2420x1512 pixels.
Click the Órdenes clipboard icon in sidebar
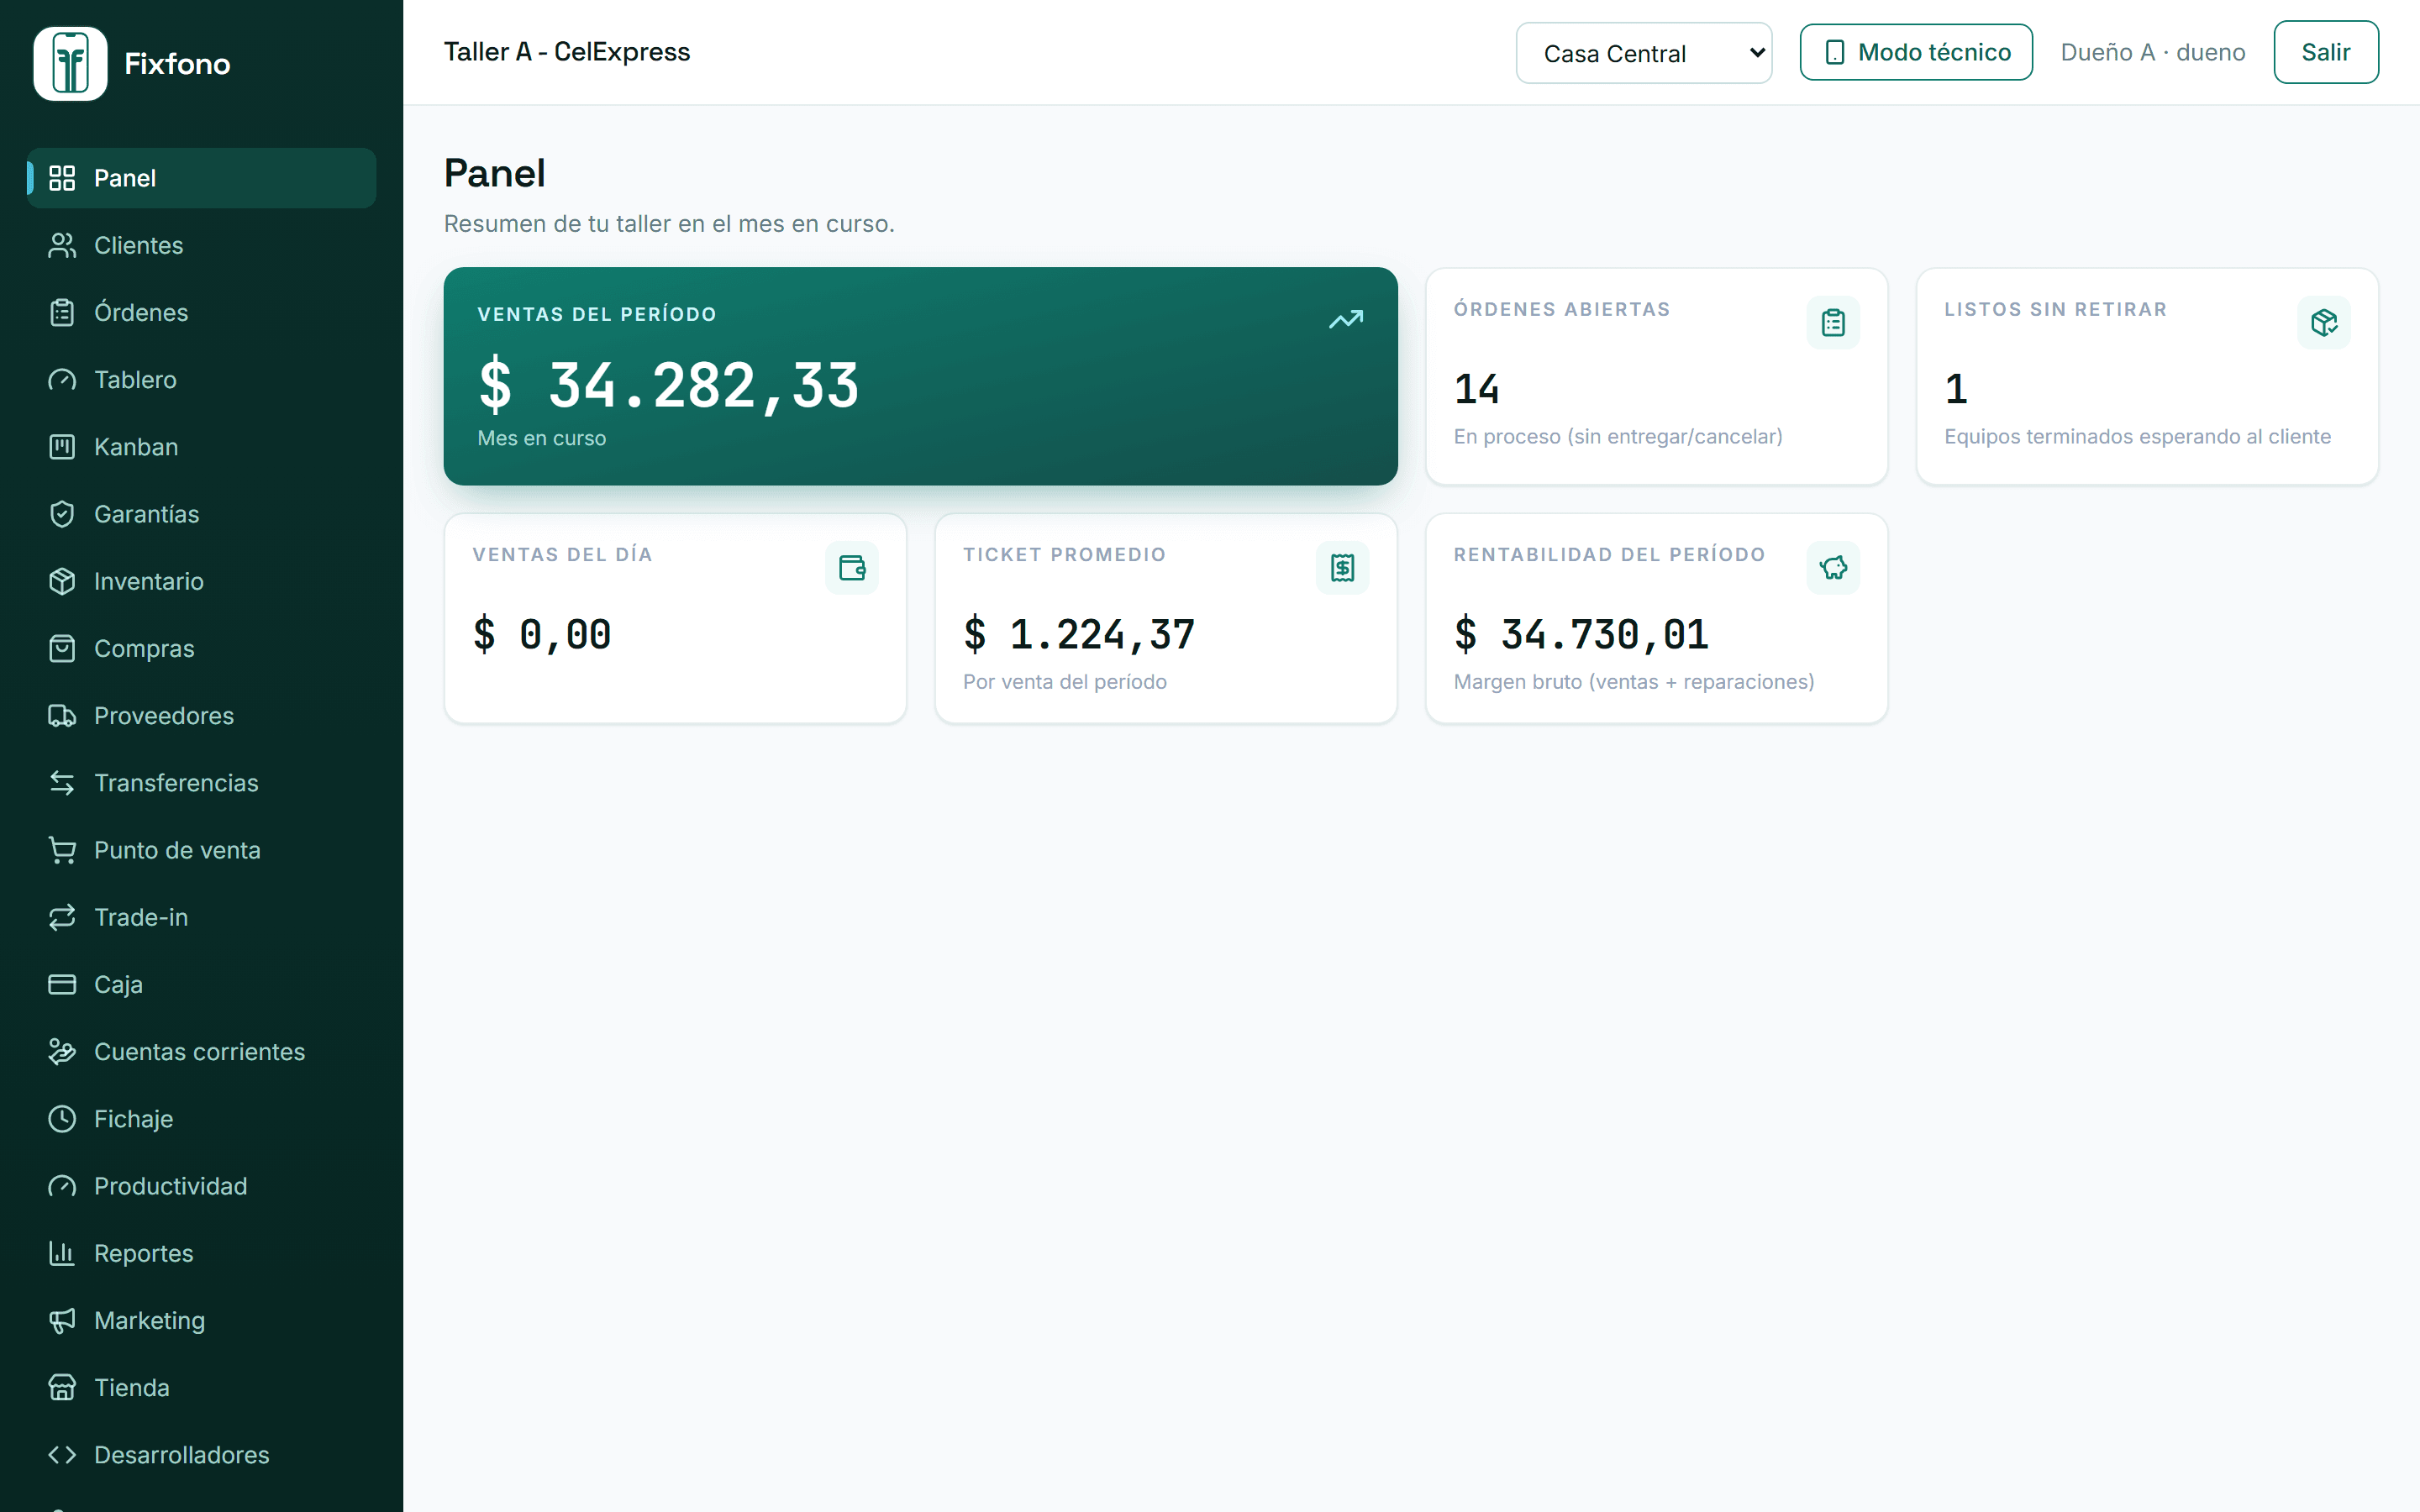tap(62, 312)
